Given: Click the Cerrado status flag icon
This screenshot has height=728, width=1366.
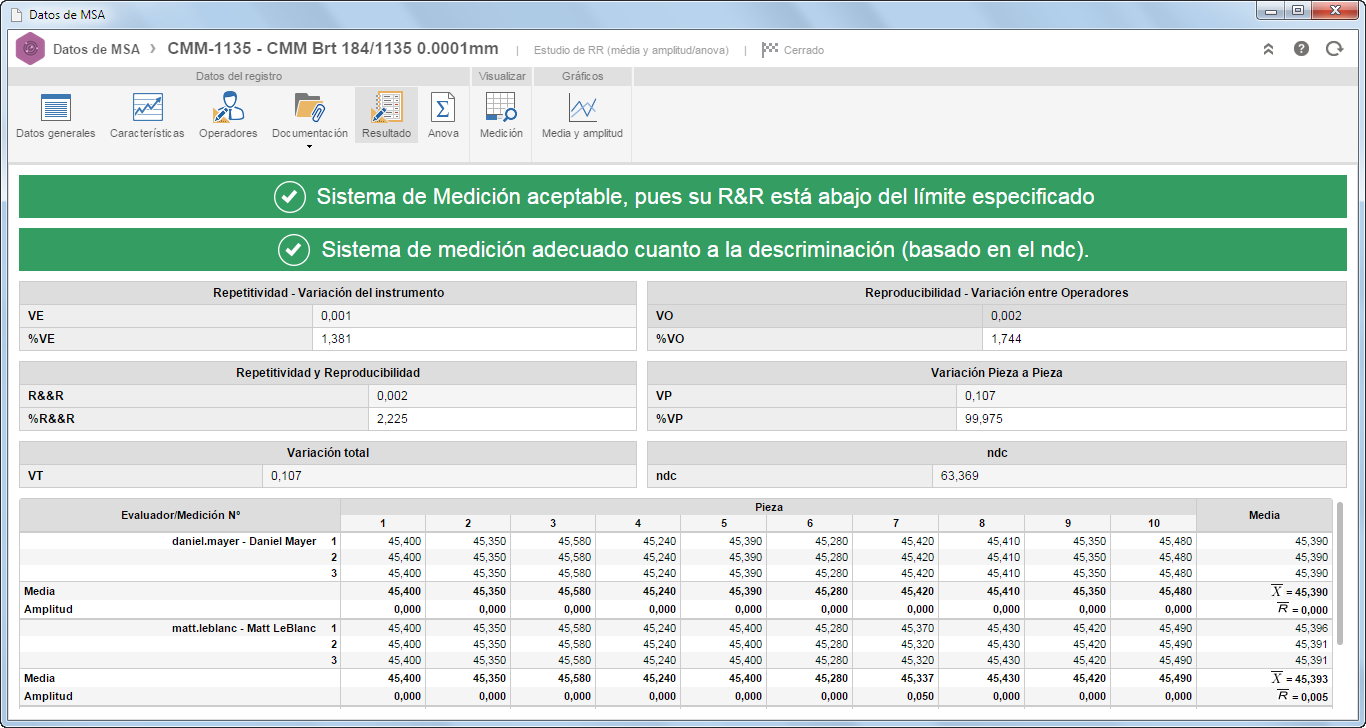Looking at the screenshot, I should point(770,49).
